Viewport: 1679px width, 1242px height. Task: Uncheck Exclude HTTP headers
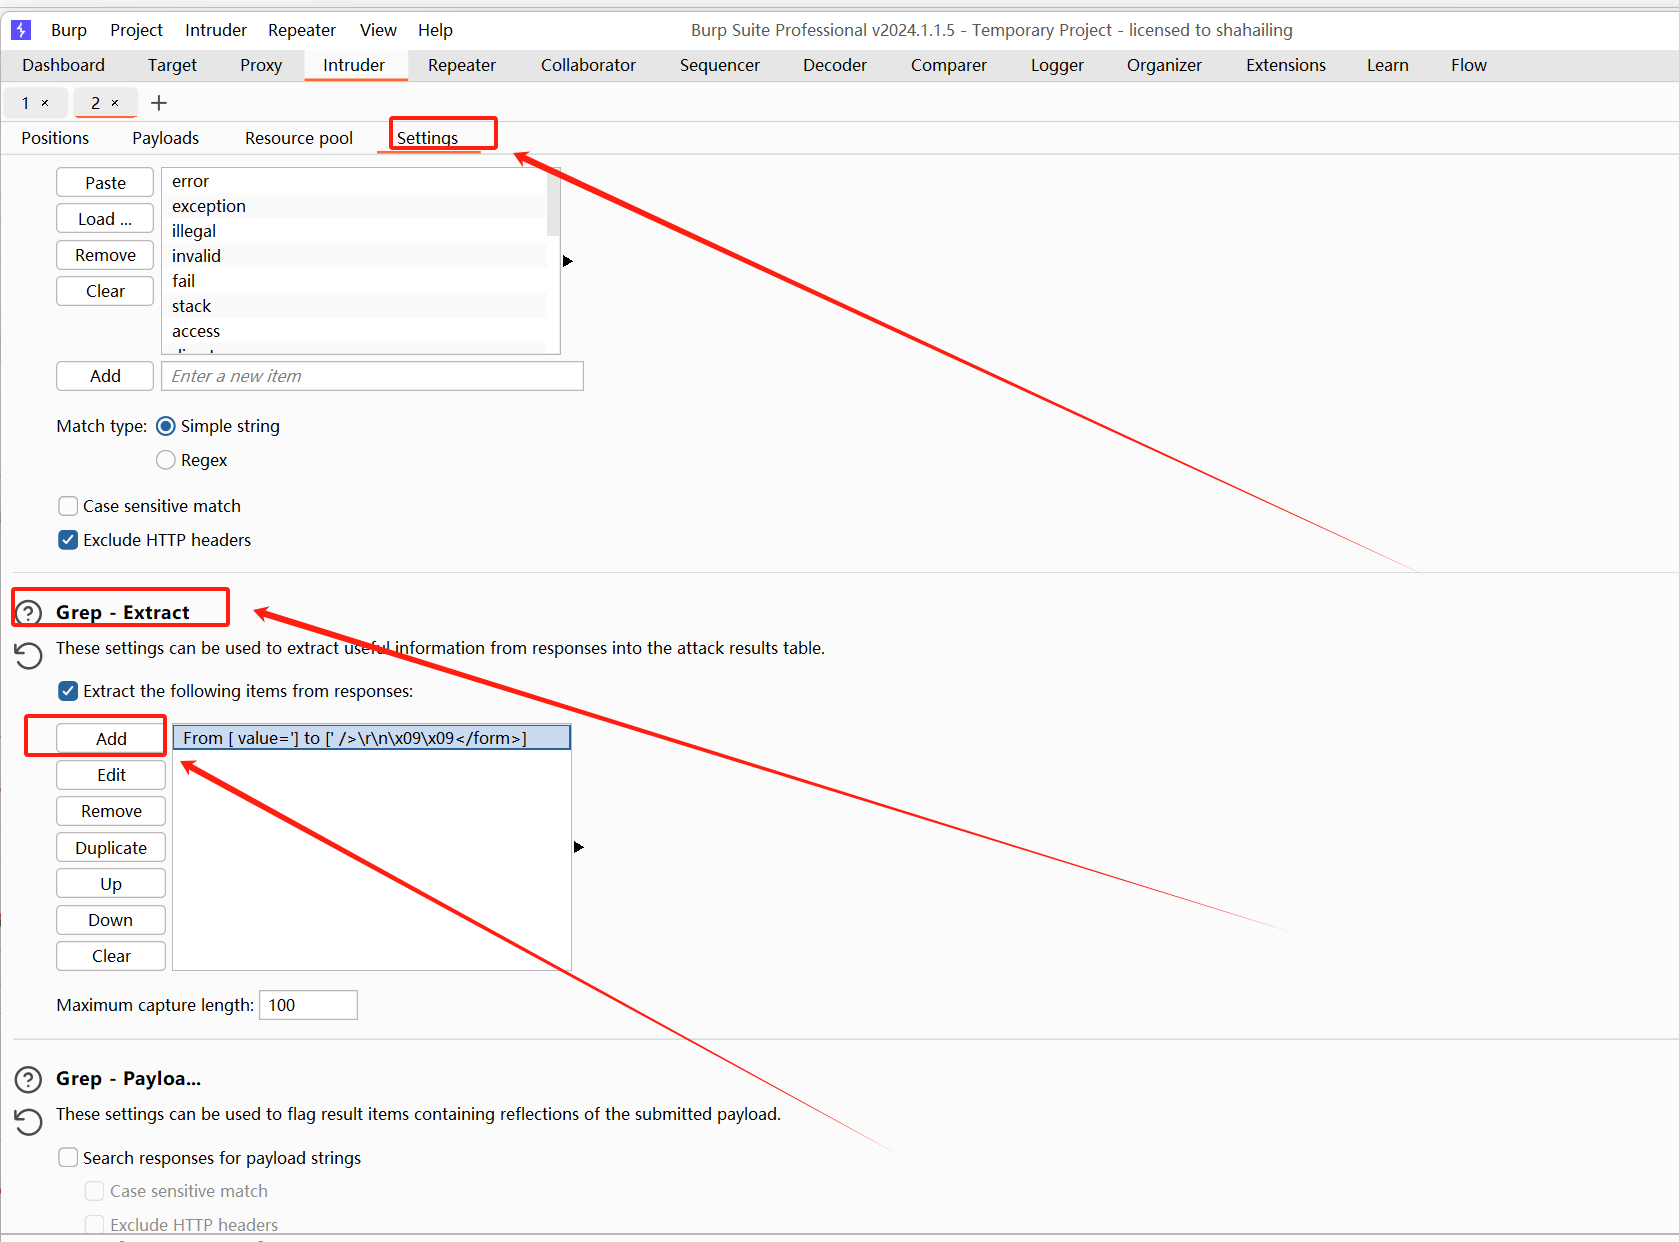pos(68,540)
